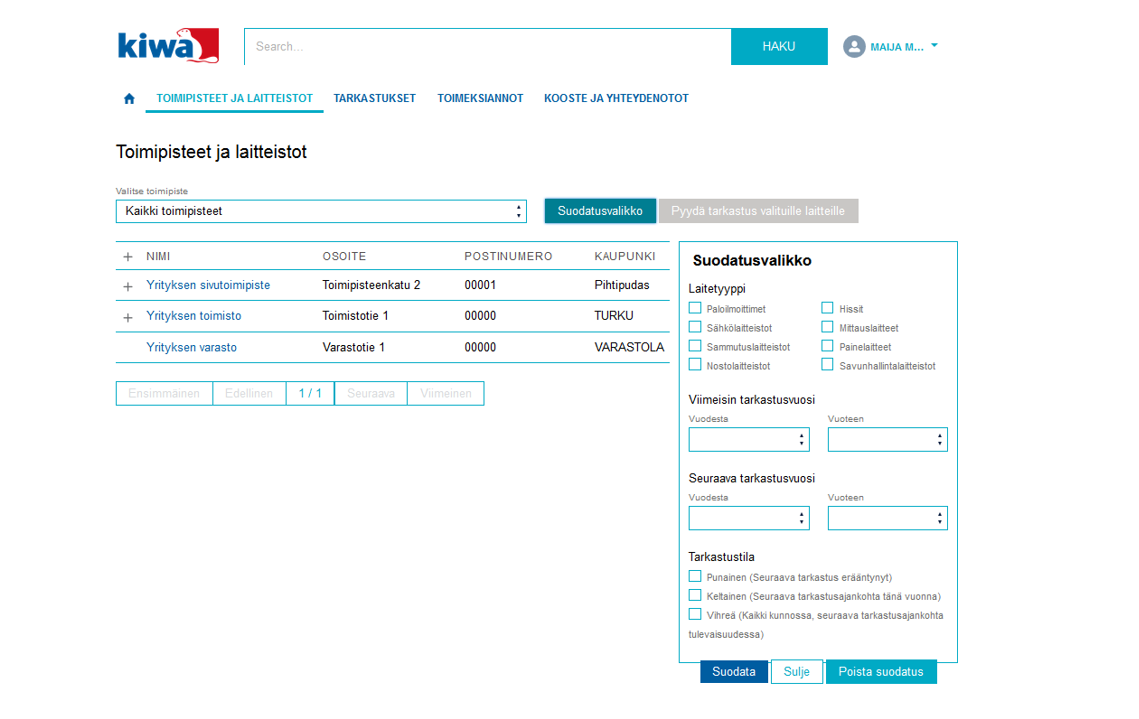Click into the Search input field
This screenshot has width=1139, height=719.
pyautogui.click(x=487, y=47)
